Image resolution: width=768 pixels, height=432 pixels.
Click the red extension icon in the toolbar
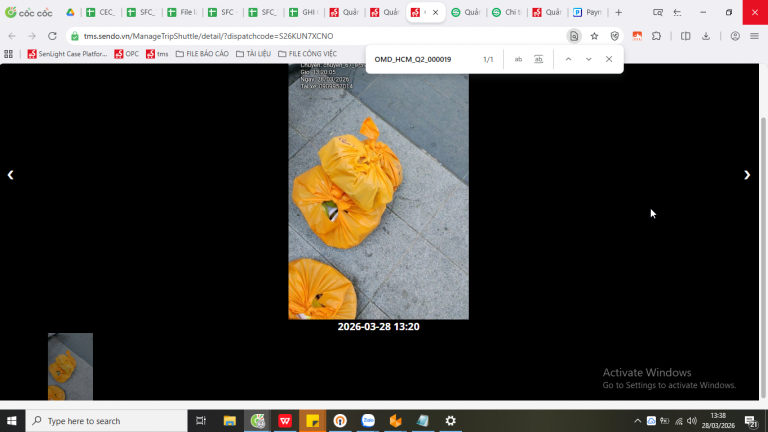(x=637, y=36)
